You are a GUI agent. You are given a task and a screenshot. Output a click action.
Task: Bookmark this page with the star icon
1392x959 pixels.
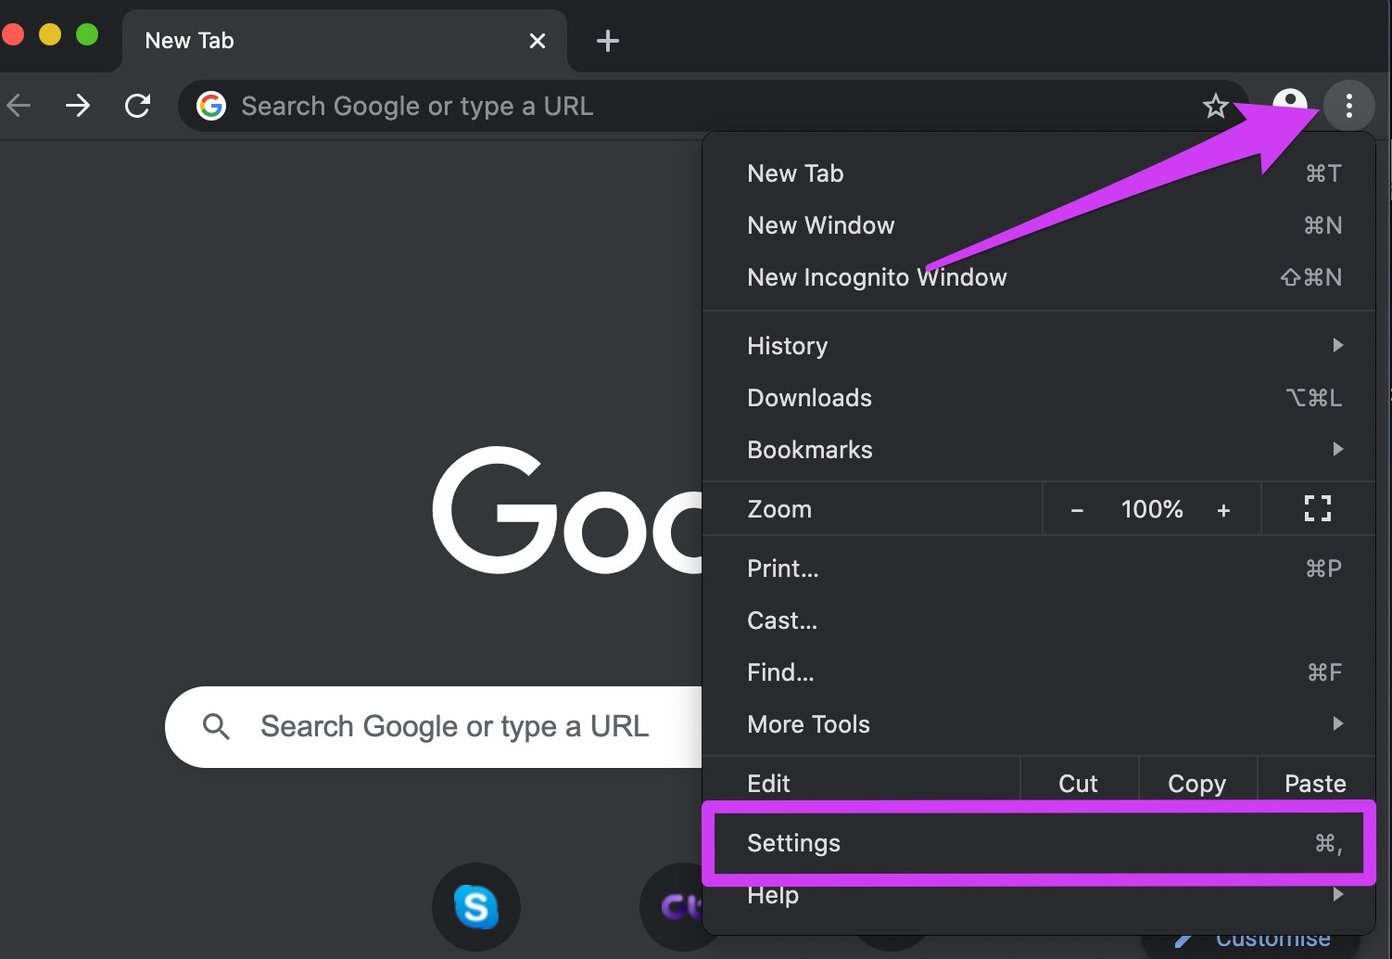[1215, 106]
